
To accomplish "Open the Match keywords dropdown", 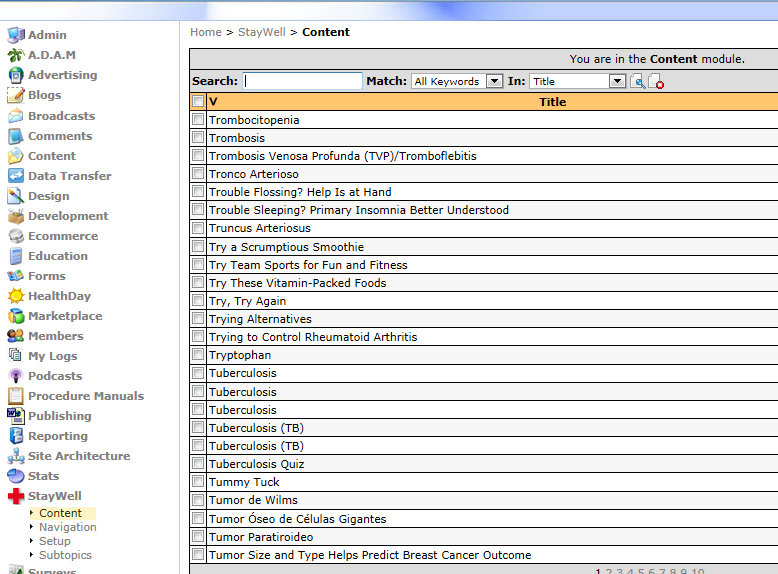I will (x=494, y=81).
